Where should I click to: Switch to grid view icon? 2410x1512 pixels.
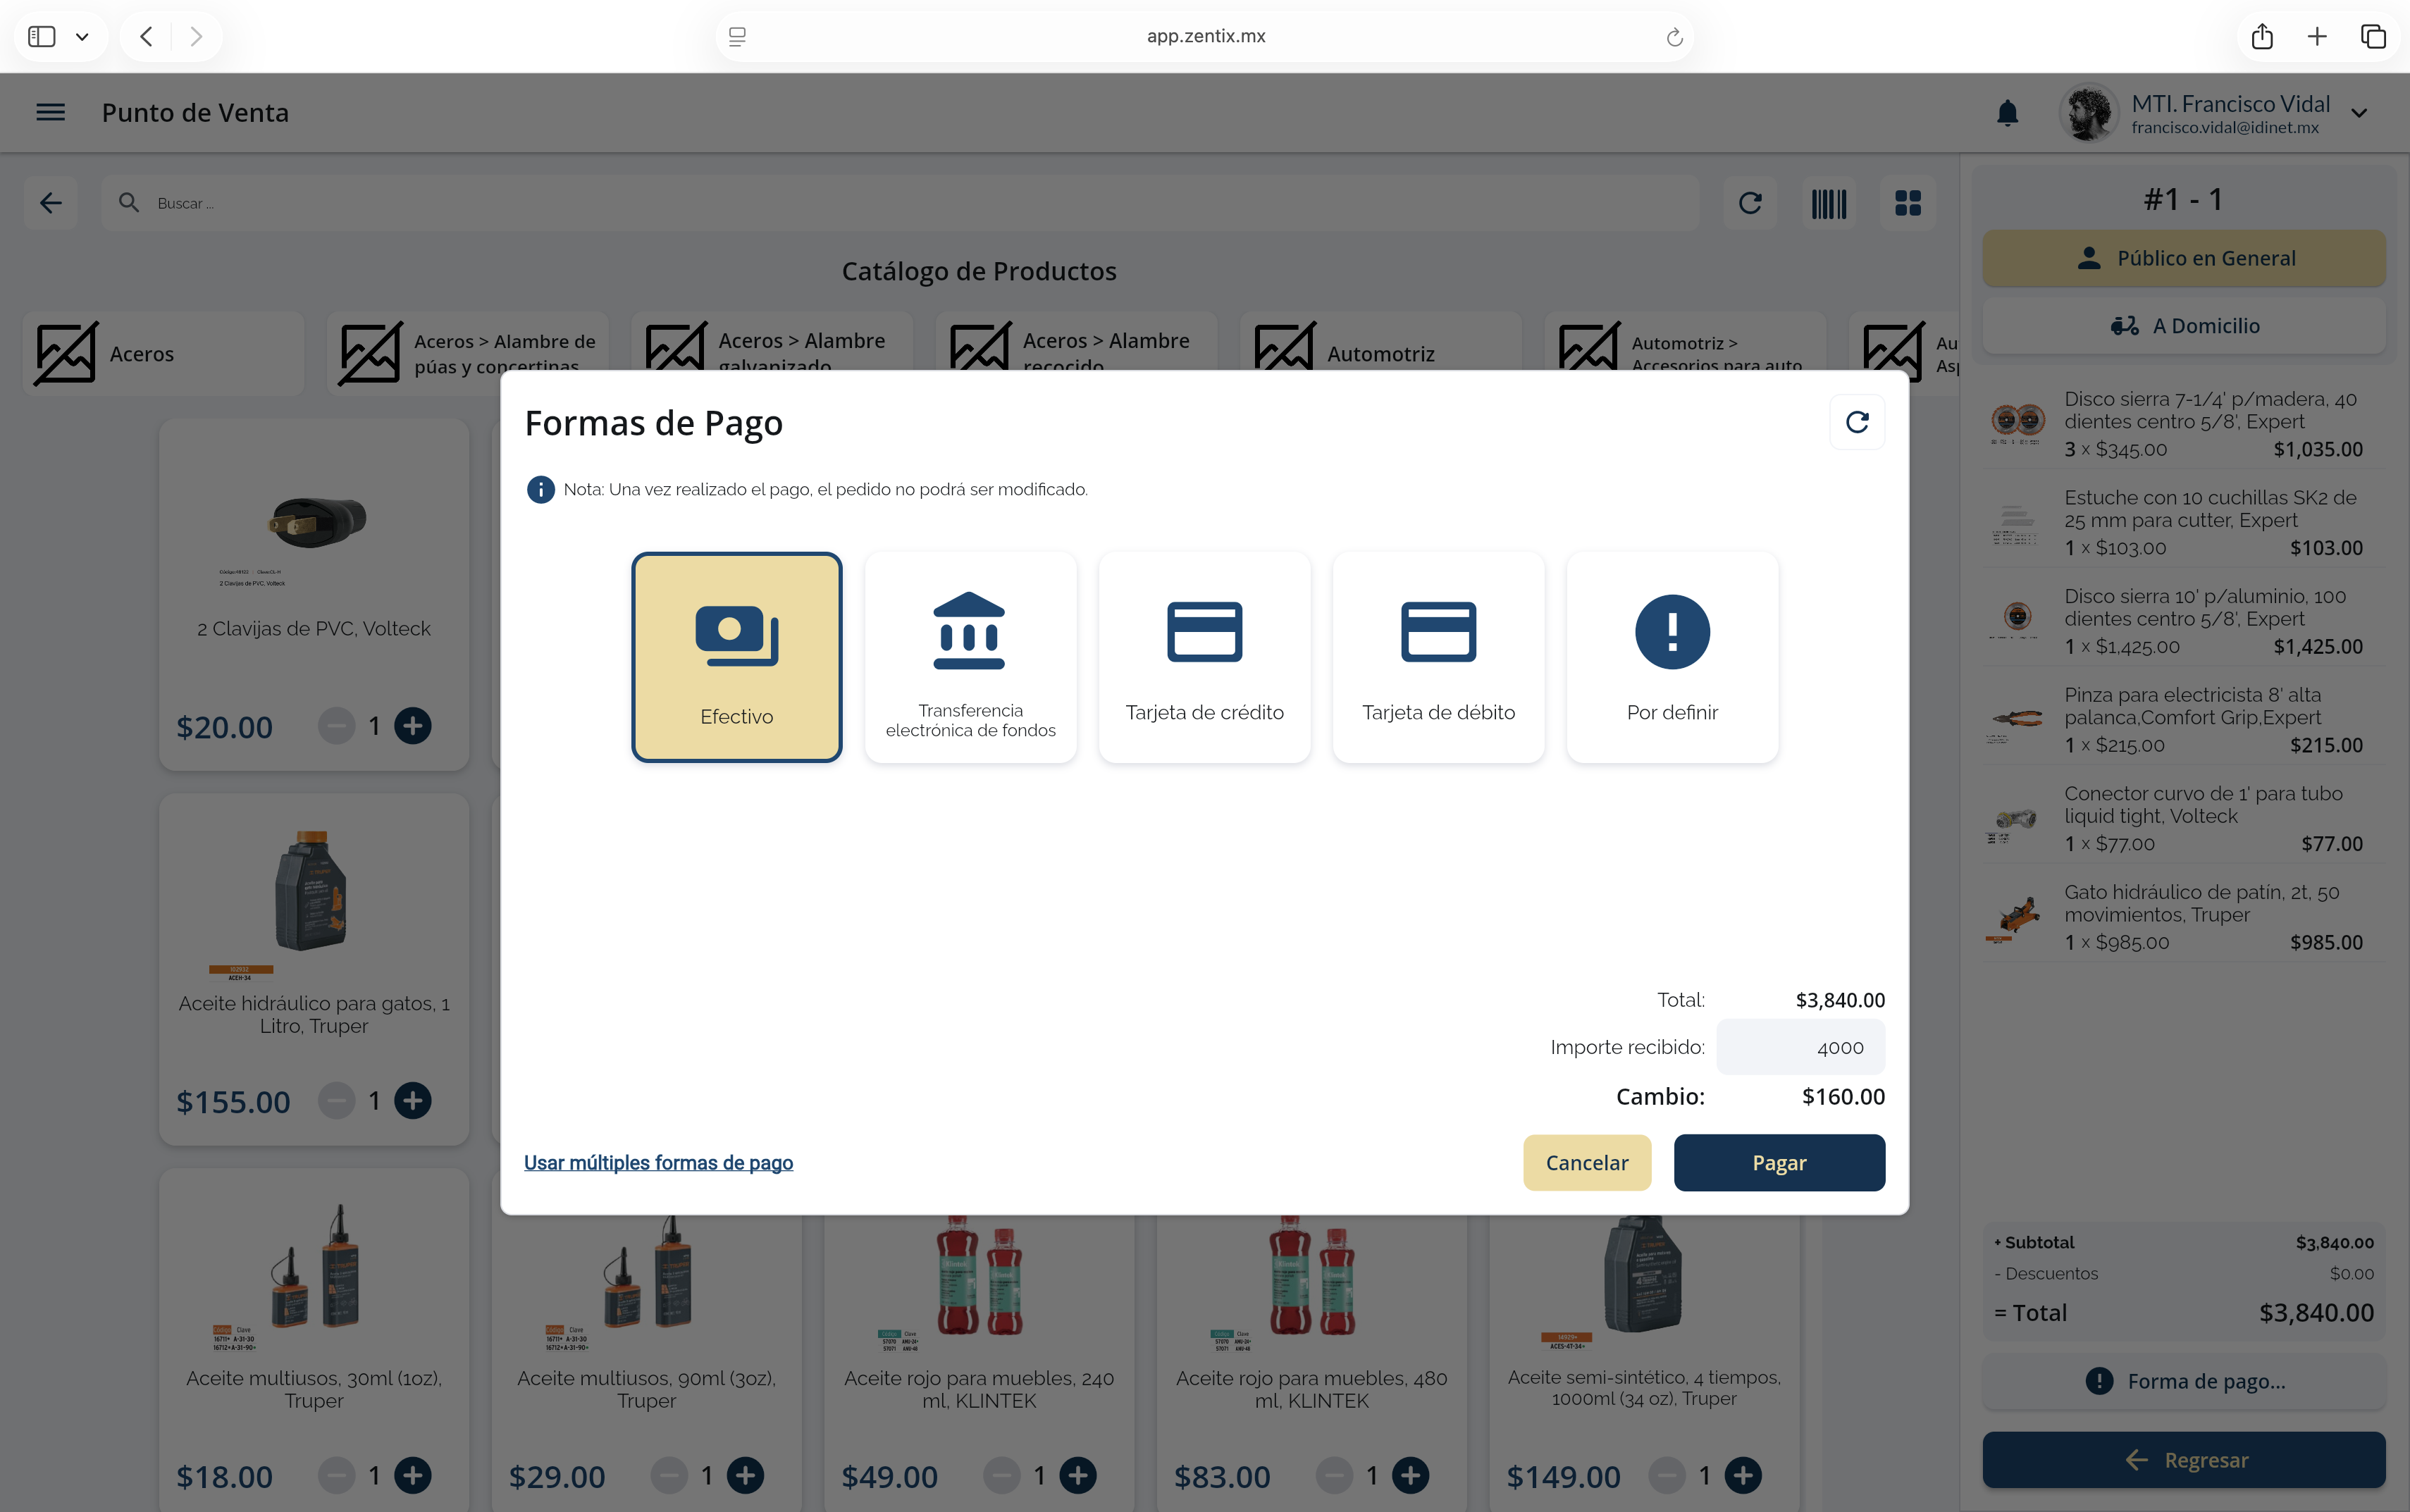(1907, 203)
